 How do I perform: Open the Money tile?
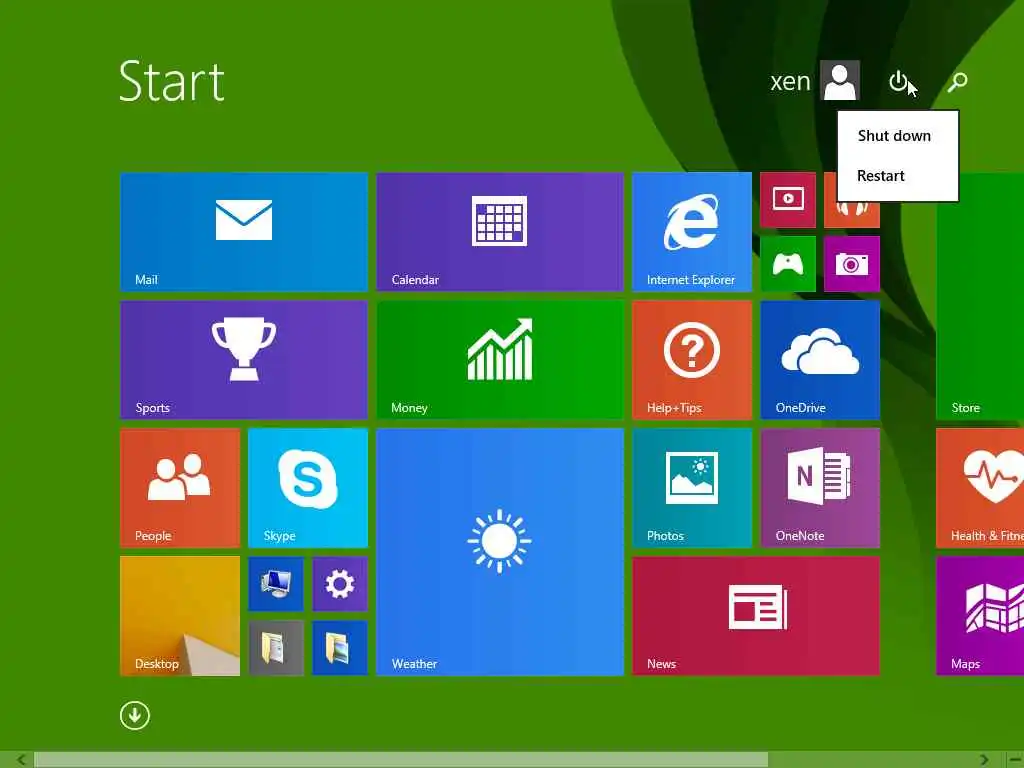pos(500,360)
